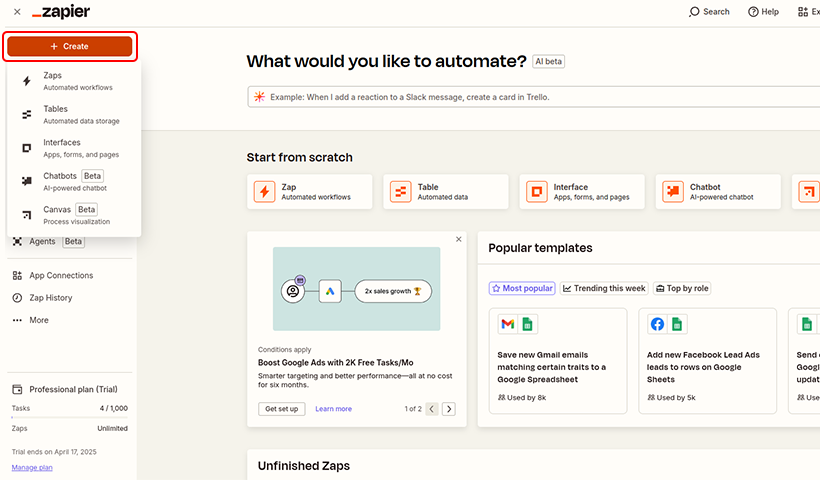Image resolution: width=820 pixels, height=480 pixels.
Task: Click the Tables icon in Create menu
Action: click(x=27, y=115)
